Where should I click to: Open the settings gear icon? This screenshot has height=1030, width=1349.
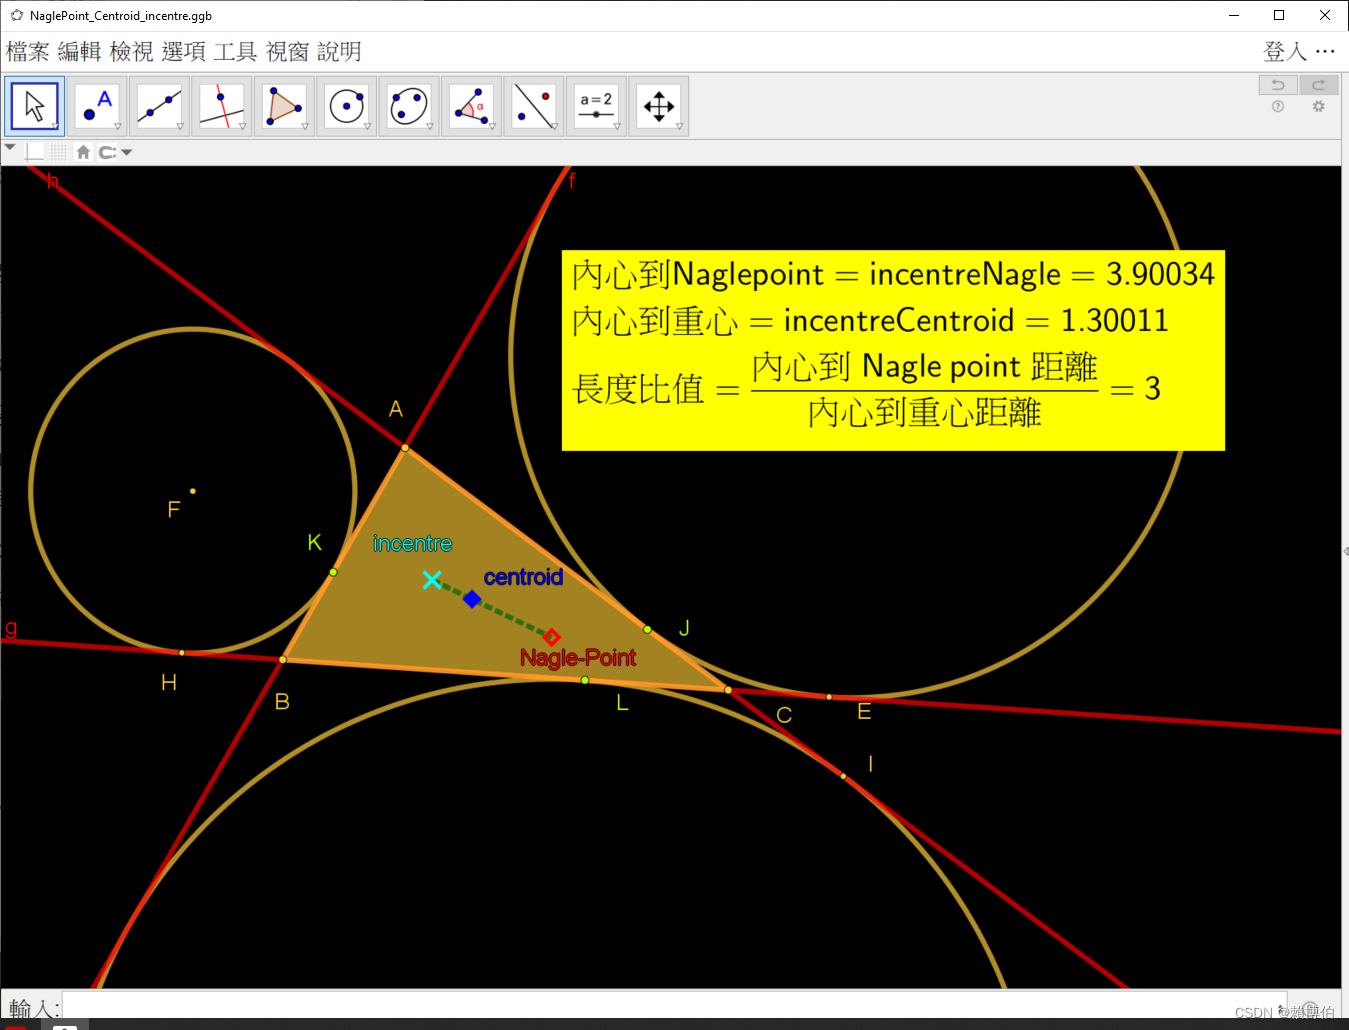[1319, 107]
